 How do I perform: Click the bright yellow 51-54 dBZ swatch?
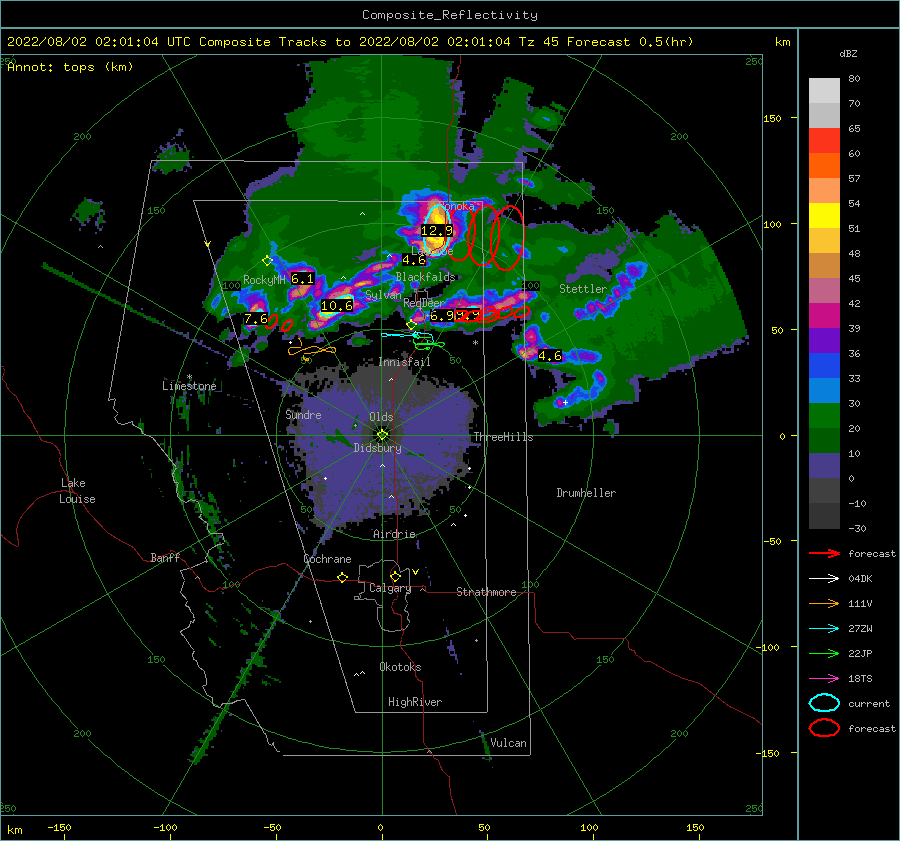click(824, 215)
